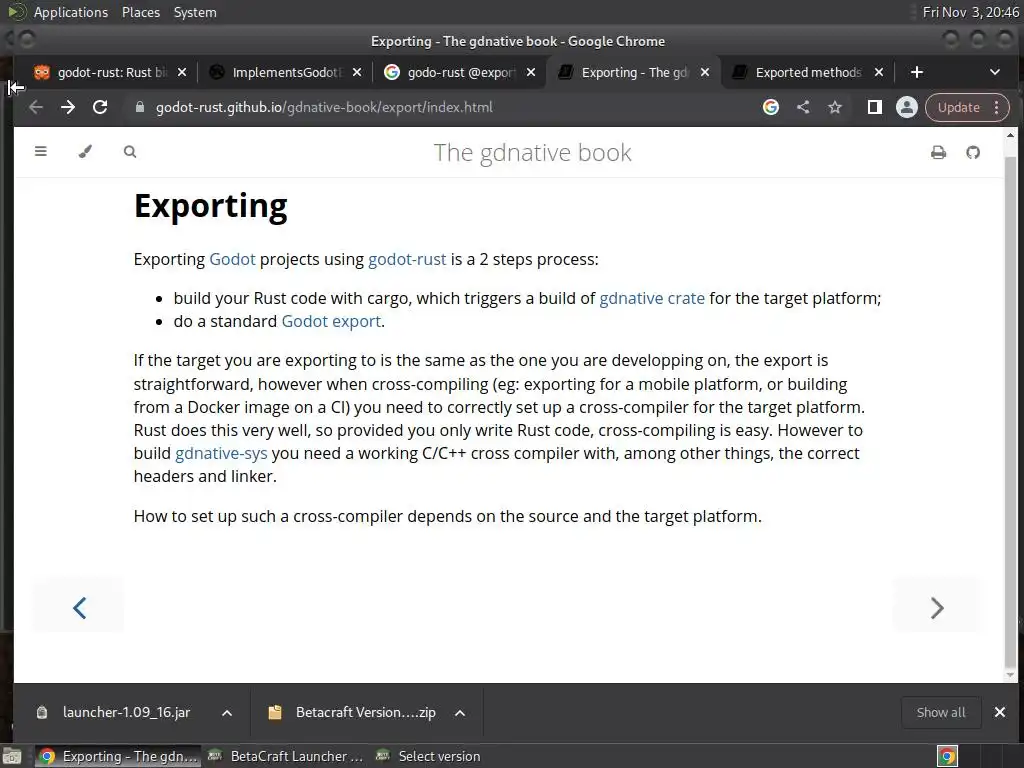Print this book via printer icon
Screen dimensions: 1024x768
938,152
